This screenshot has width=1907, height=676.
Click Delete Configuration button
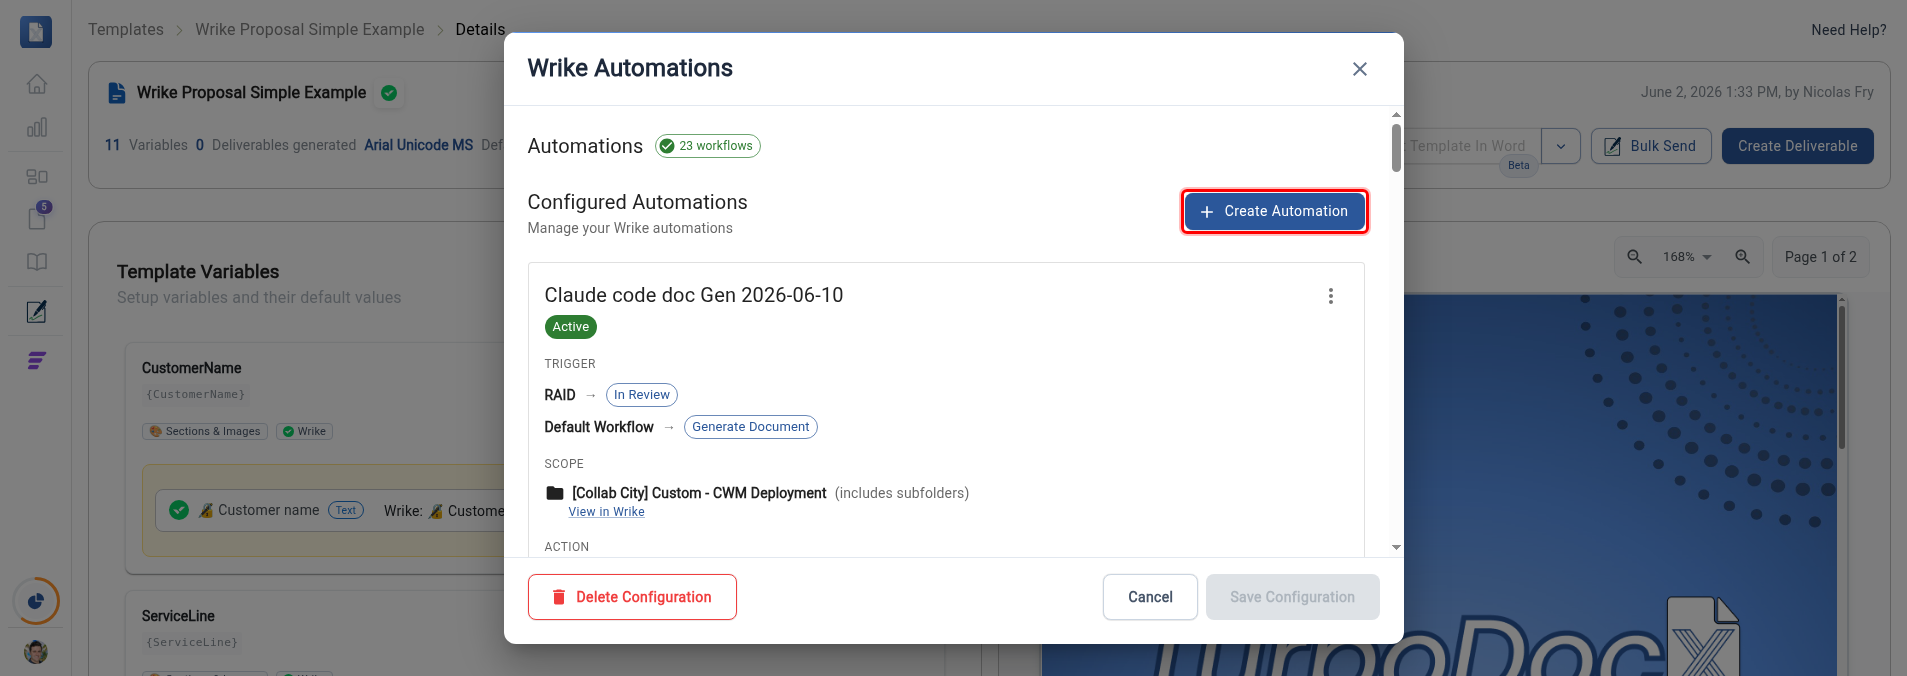pos(632,597)
